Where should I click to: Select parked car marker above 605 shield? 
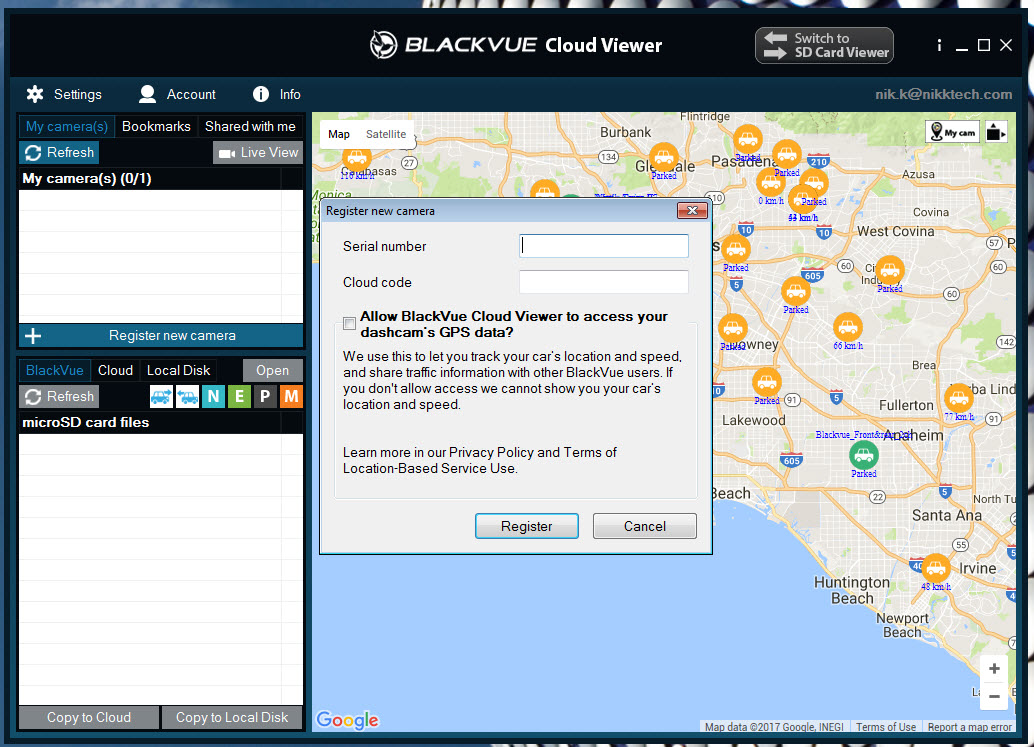[795, 291]
